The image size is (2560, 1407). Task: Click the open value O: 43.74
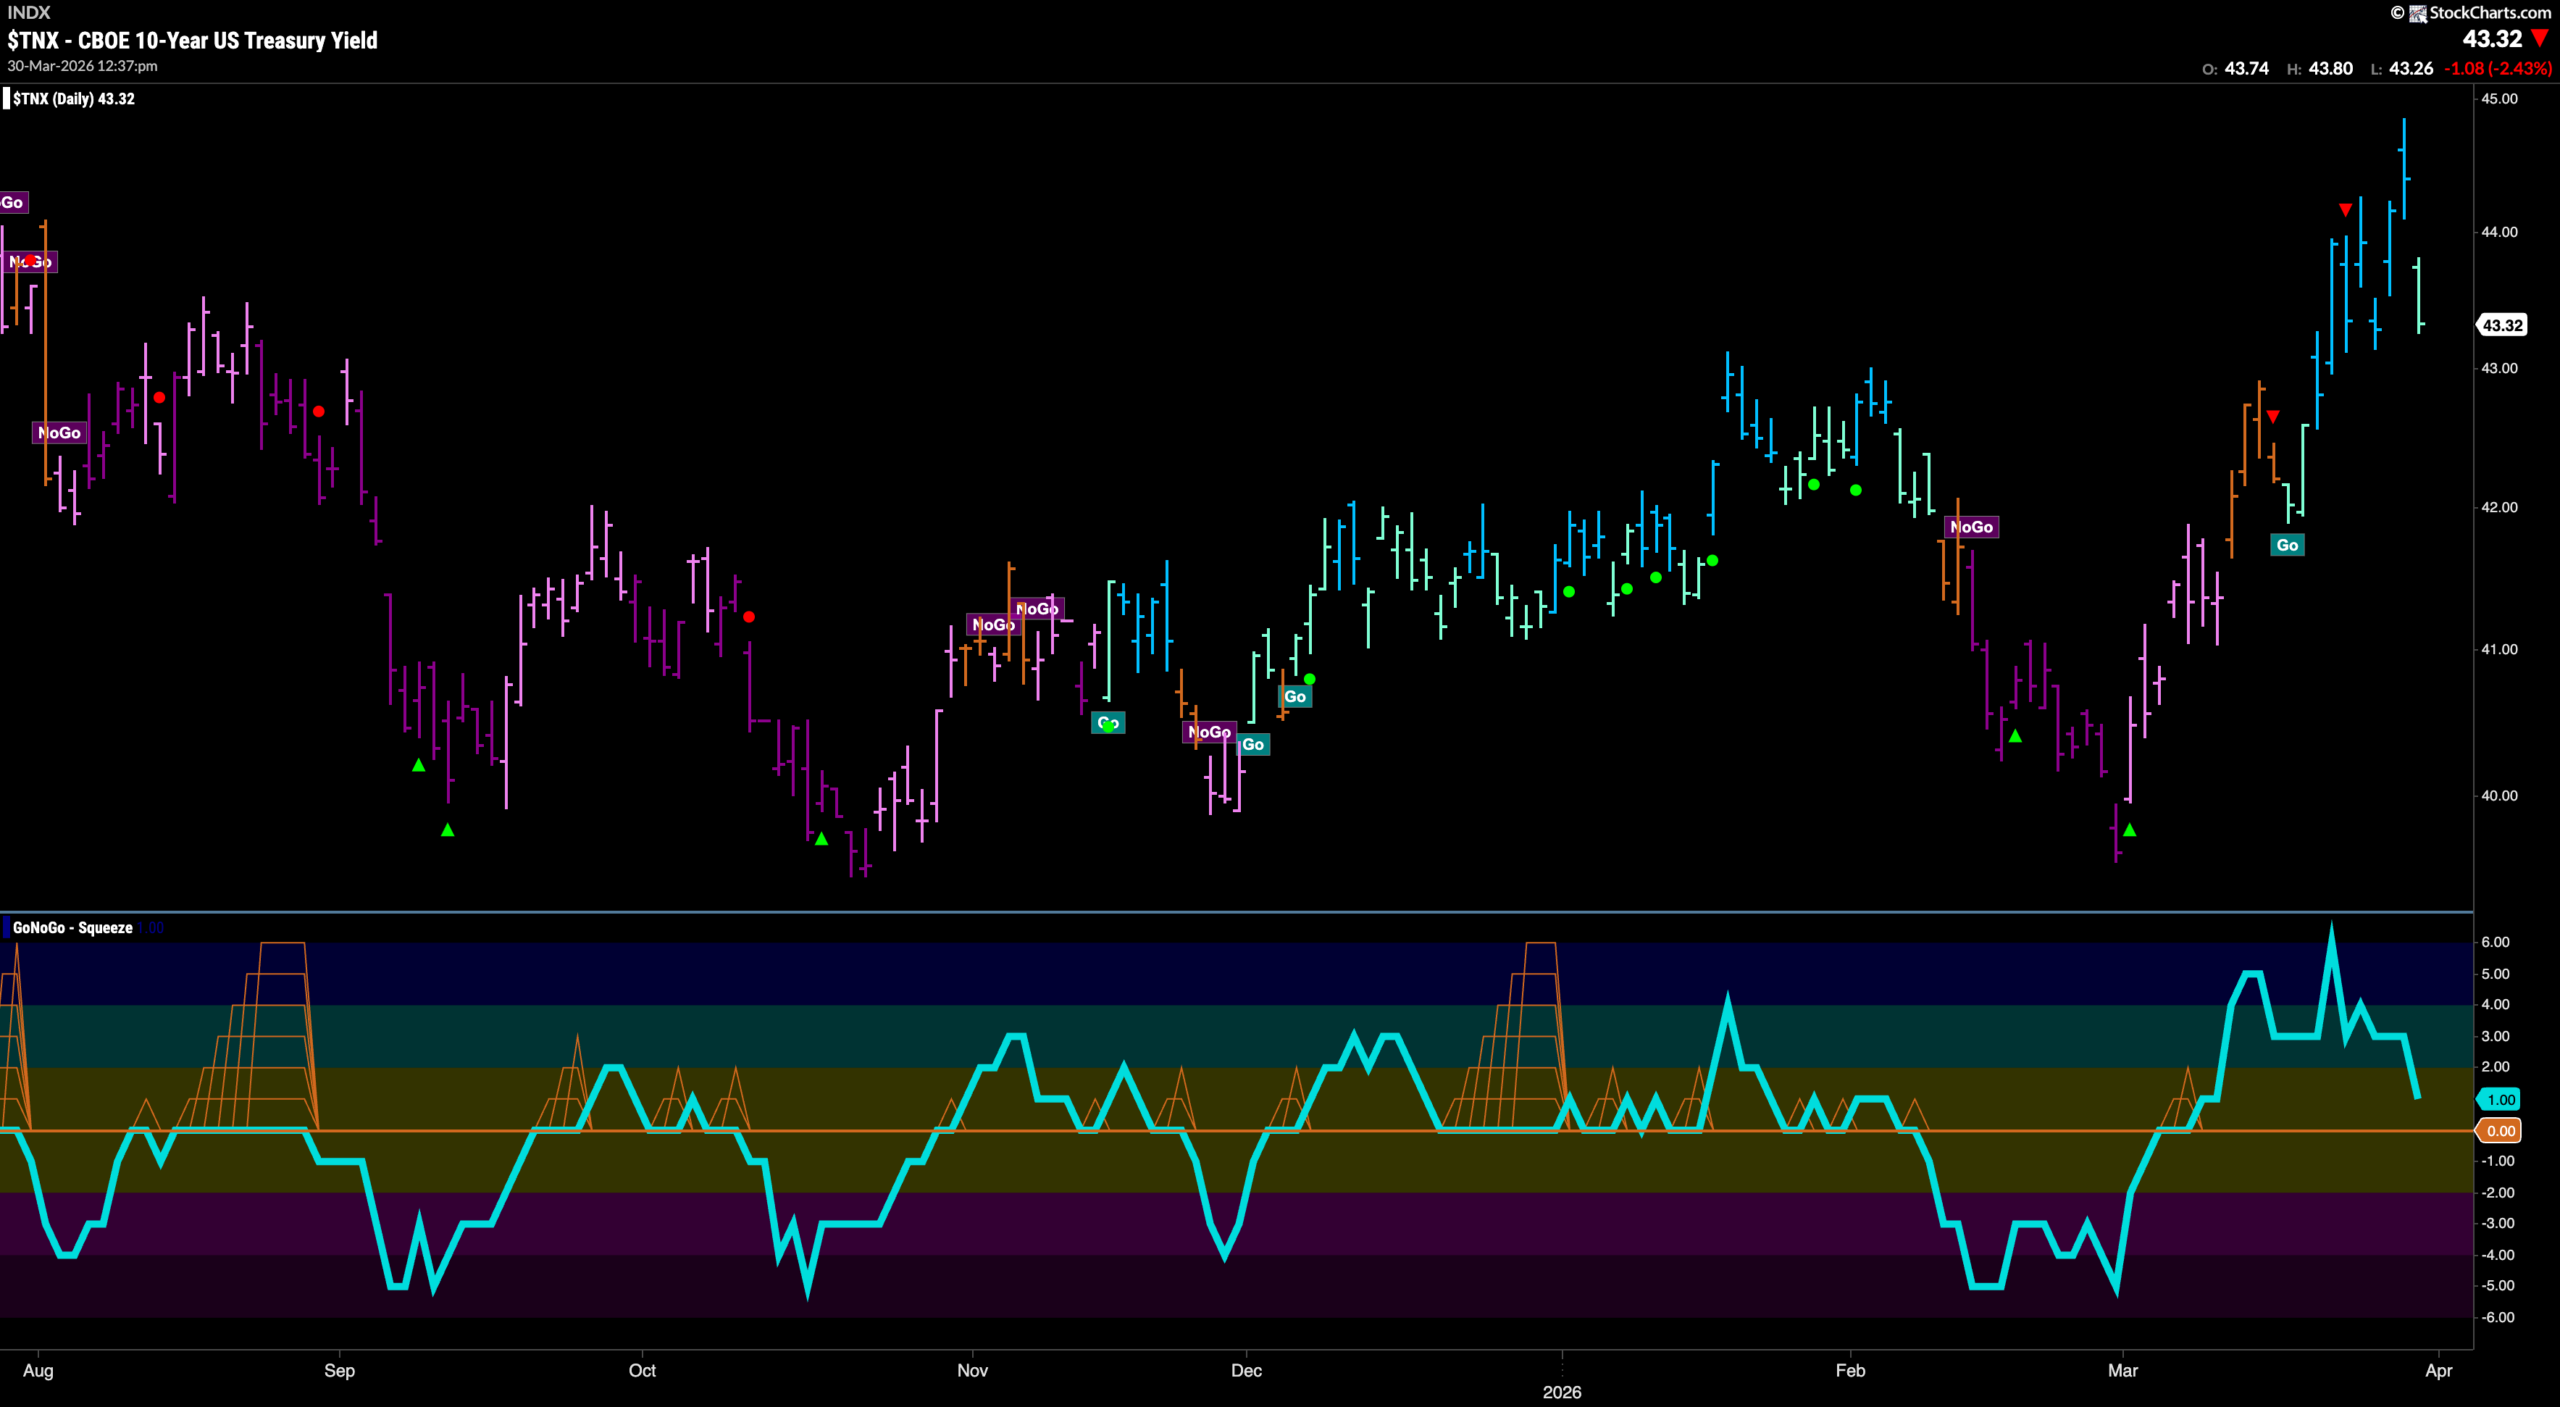click(x=2235, y=69)
